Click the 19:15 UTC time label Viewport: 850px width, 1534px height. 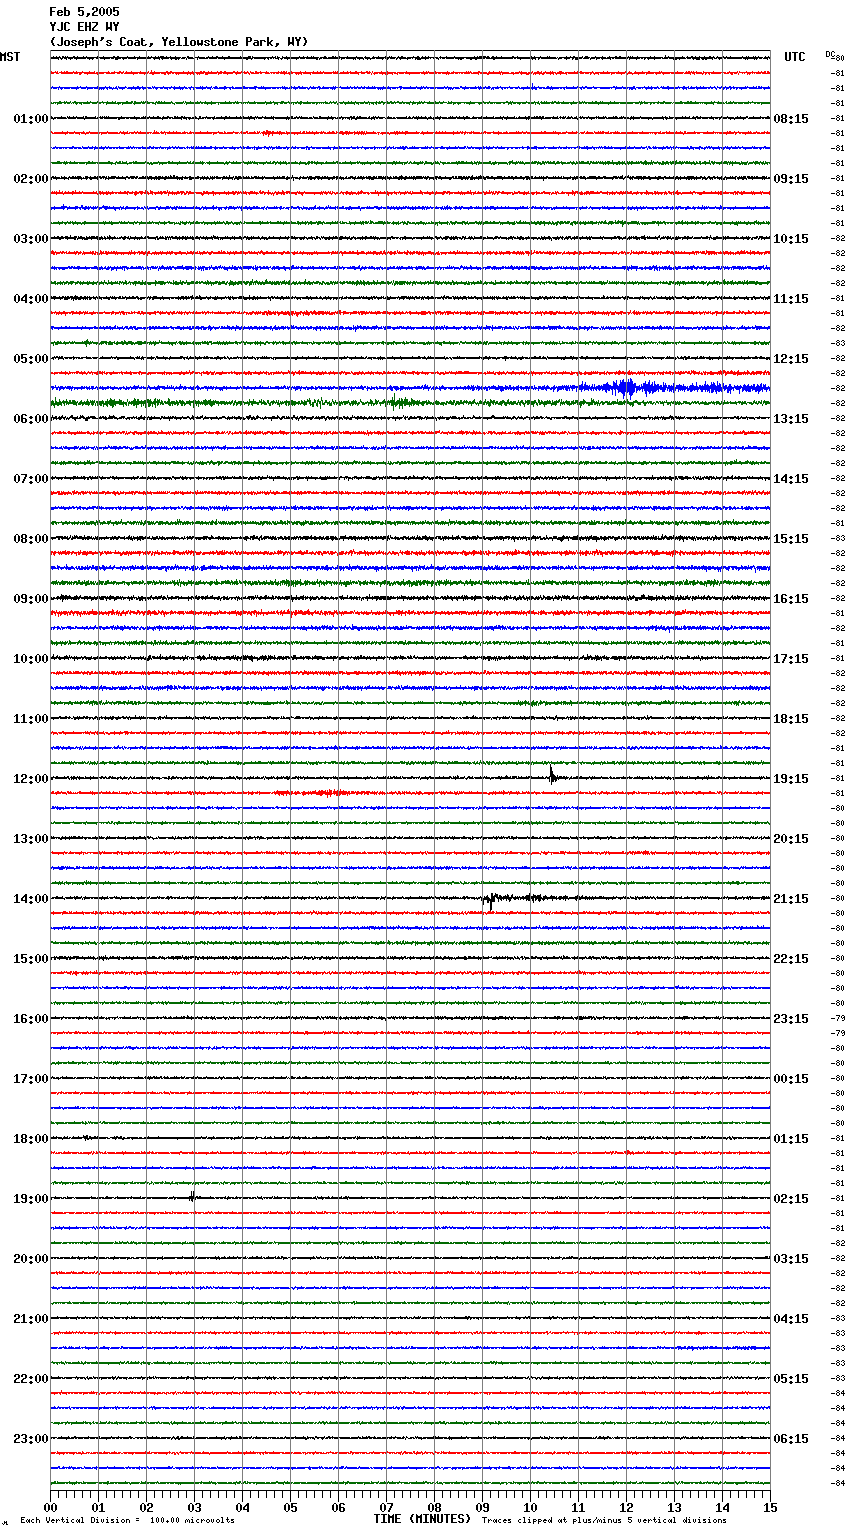tap(791, 779)
